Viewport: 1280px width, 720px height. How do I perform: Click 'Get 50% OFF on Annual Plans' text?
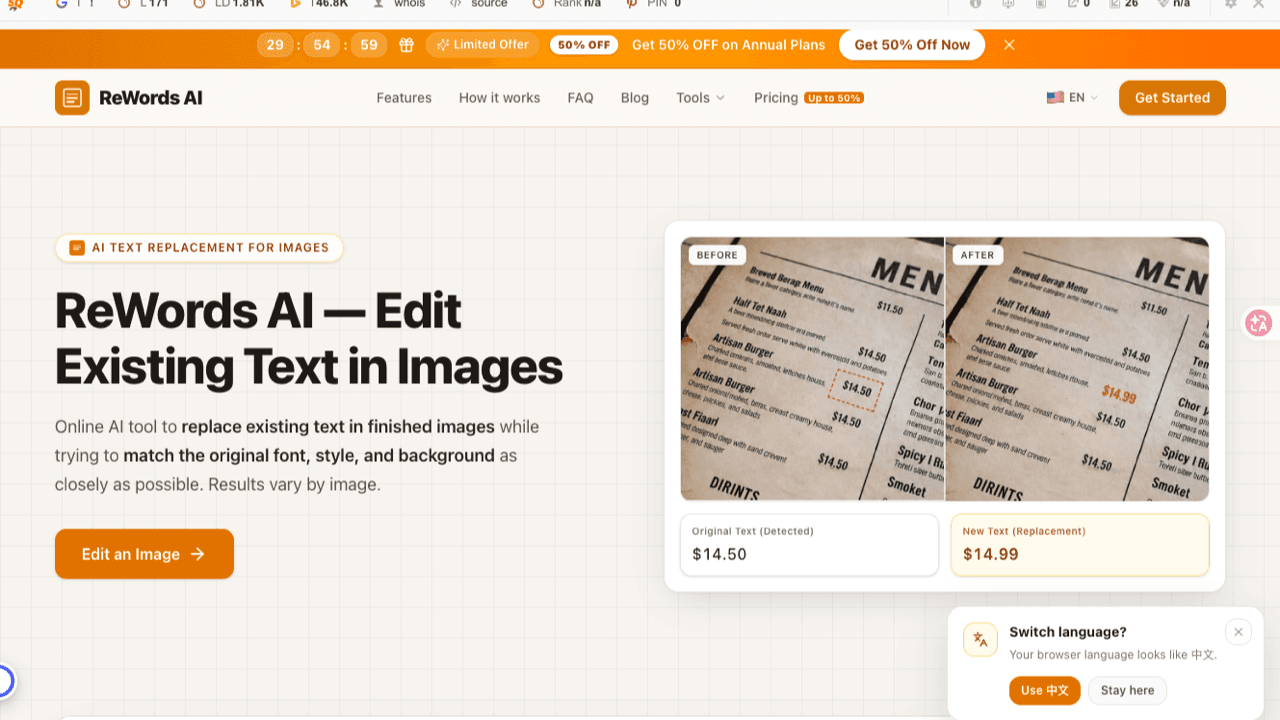point(729,45)
